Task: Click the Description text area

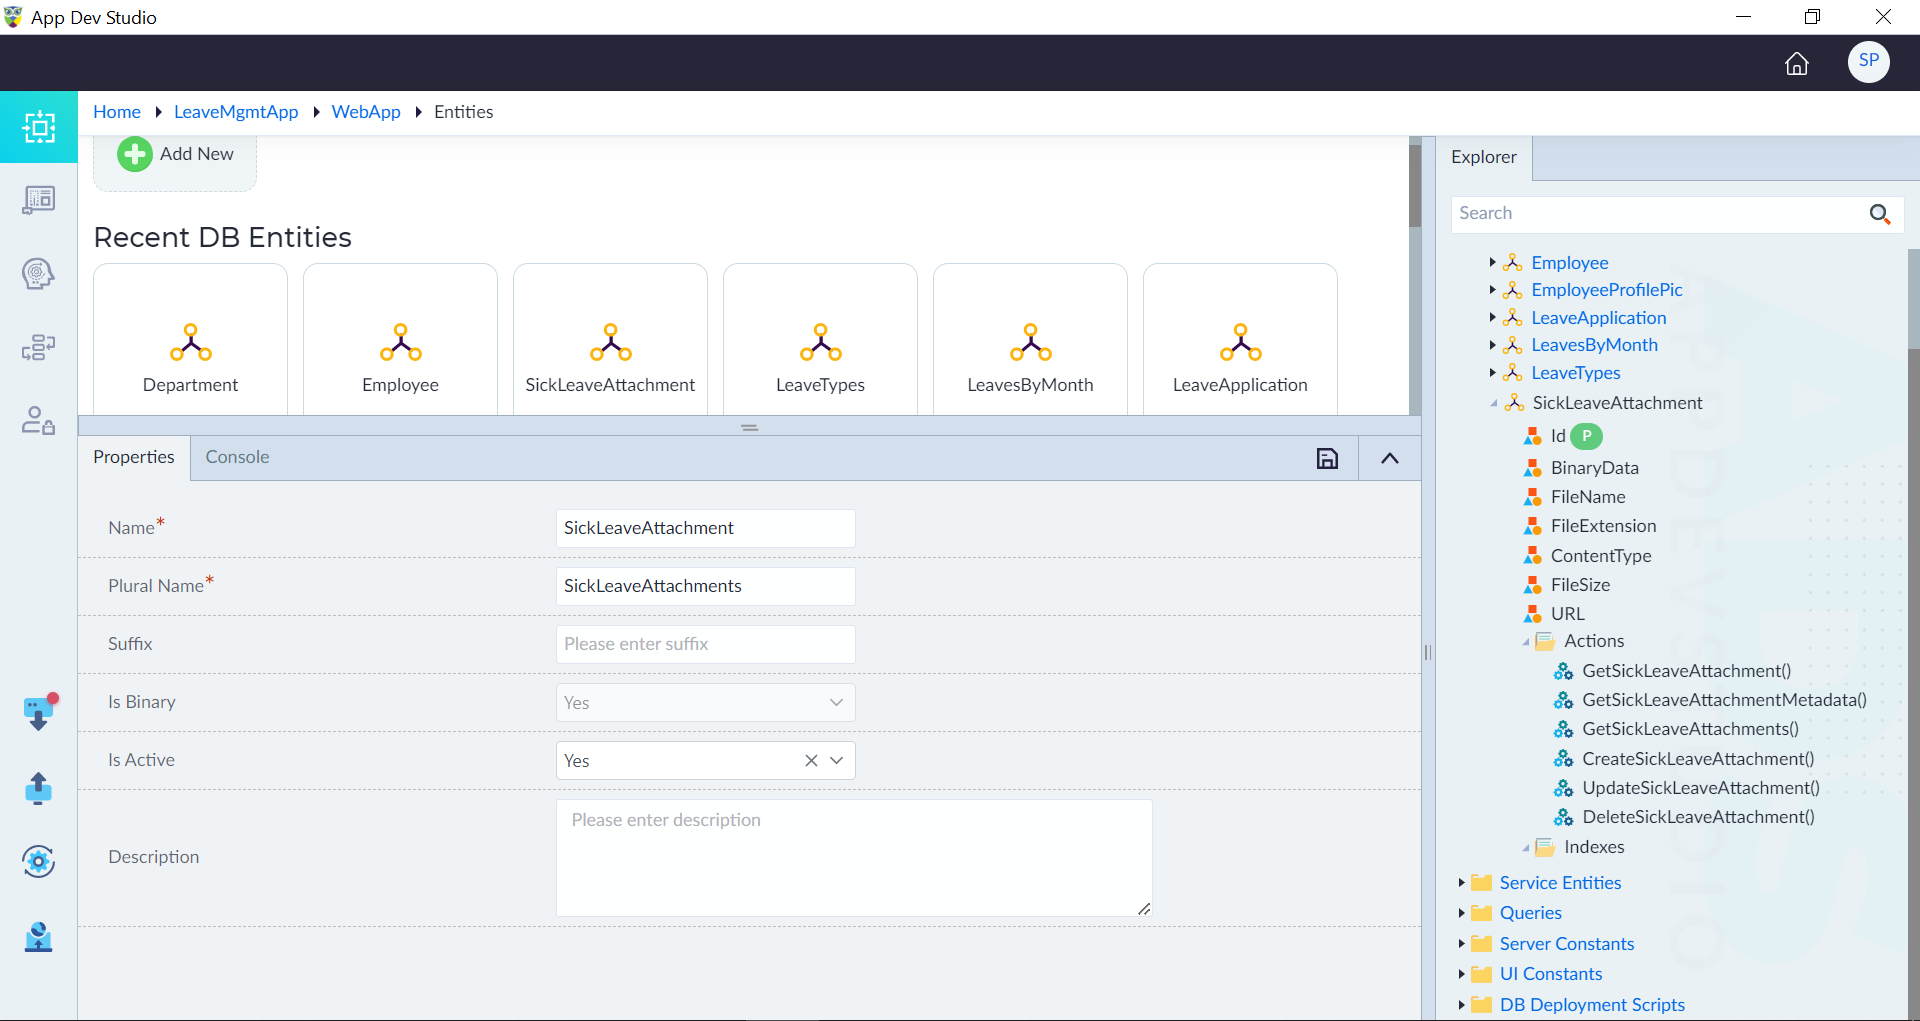Action: click(854, 858)
